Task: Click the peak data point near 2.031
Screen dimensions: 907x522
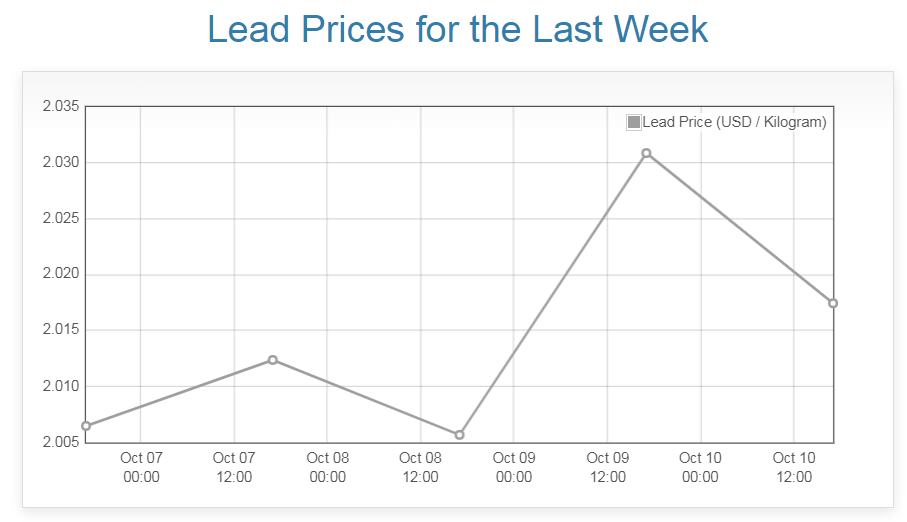Action: [x=647, y=153]
